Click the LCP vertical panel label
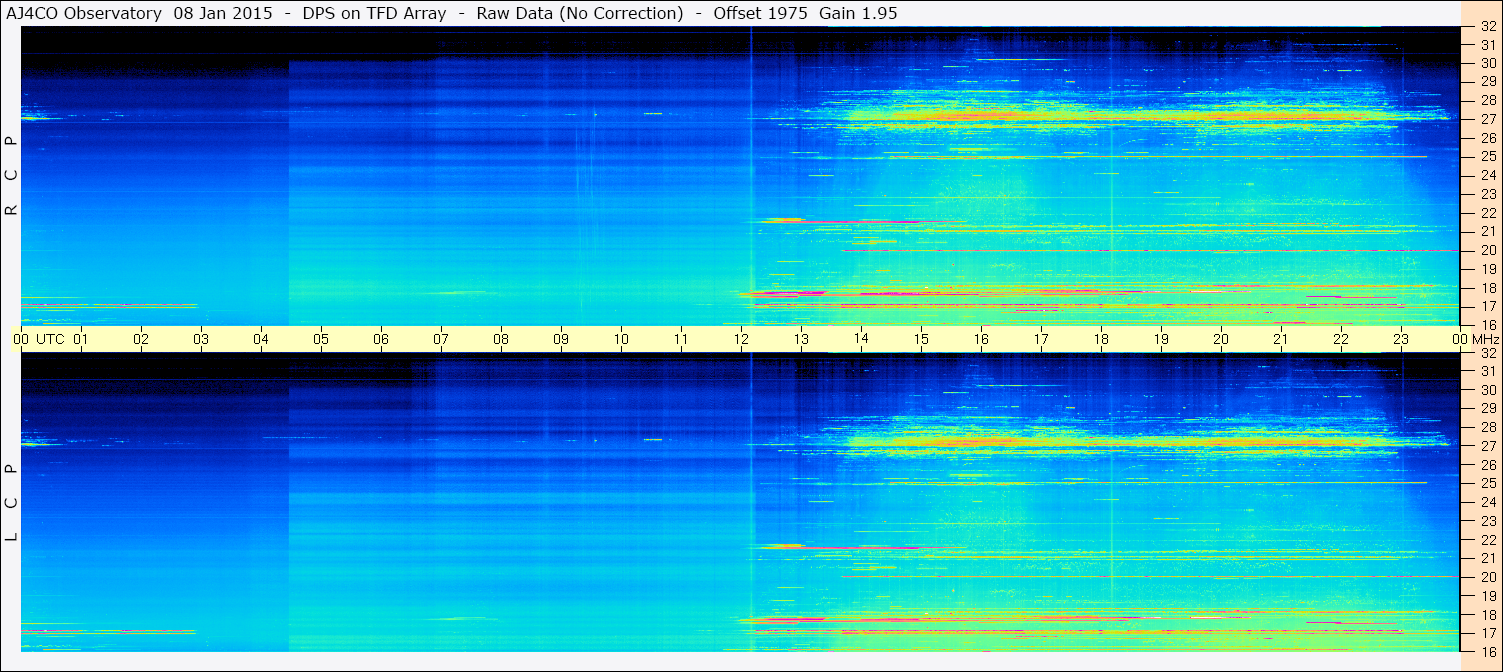The height and width of the screenshot is (672, 1503). [x=12, y=503]
